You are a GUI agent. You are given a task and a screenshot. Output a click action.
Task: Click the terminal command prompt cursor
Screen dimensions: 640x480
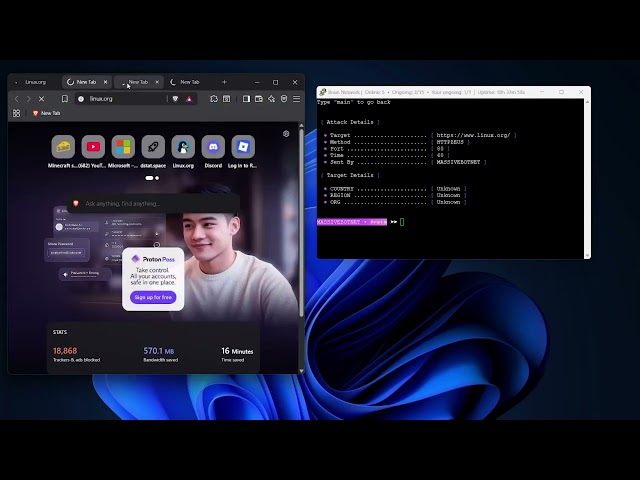tap(402, 222)
